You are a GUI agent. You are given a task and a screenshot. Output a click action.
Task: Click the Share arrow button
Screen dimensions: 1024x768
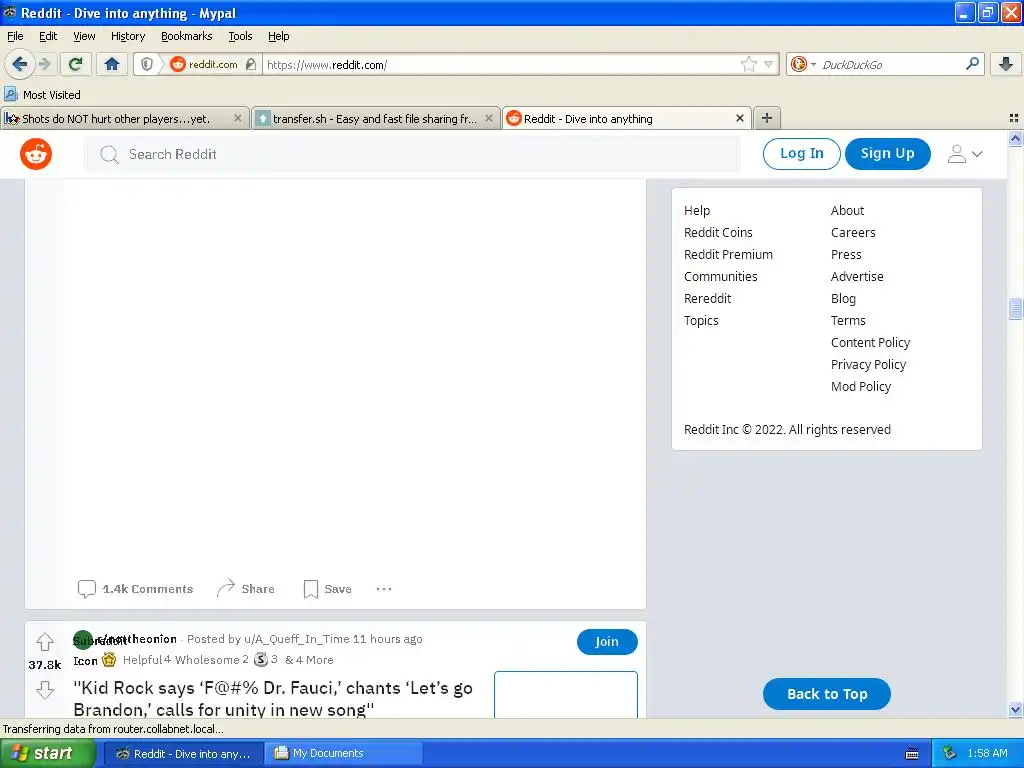click(246, 588)
